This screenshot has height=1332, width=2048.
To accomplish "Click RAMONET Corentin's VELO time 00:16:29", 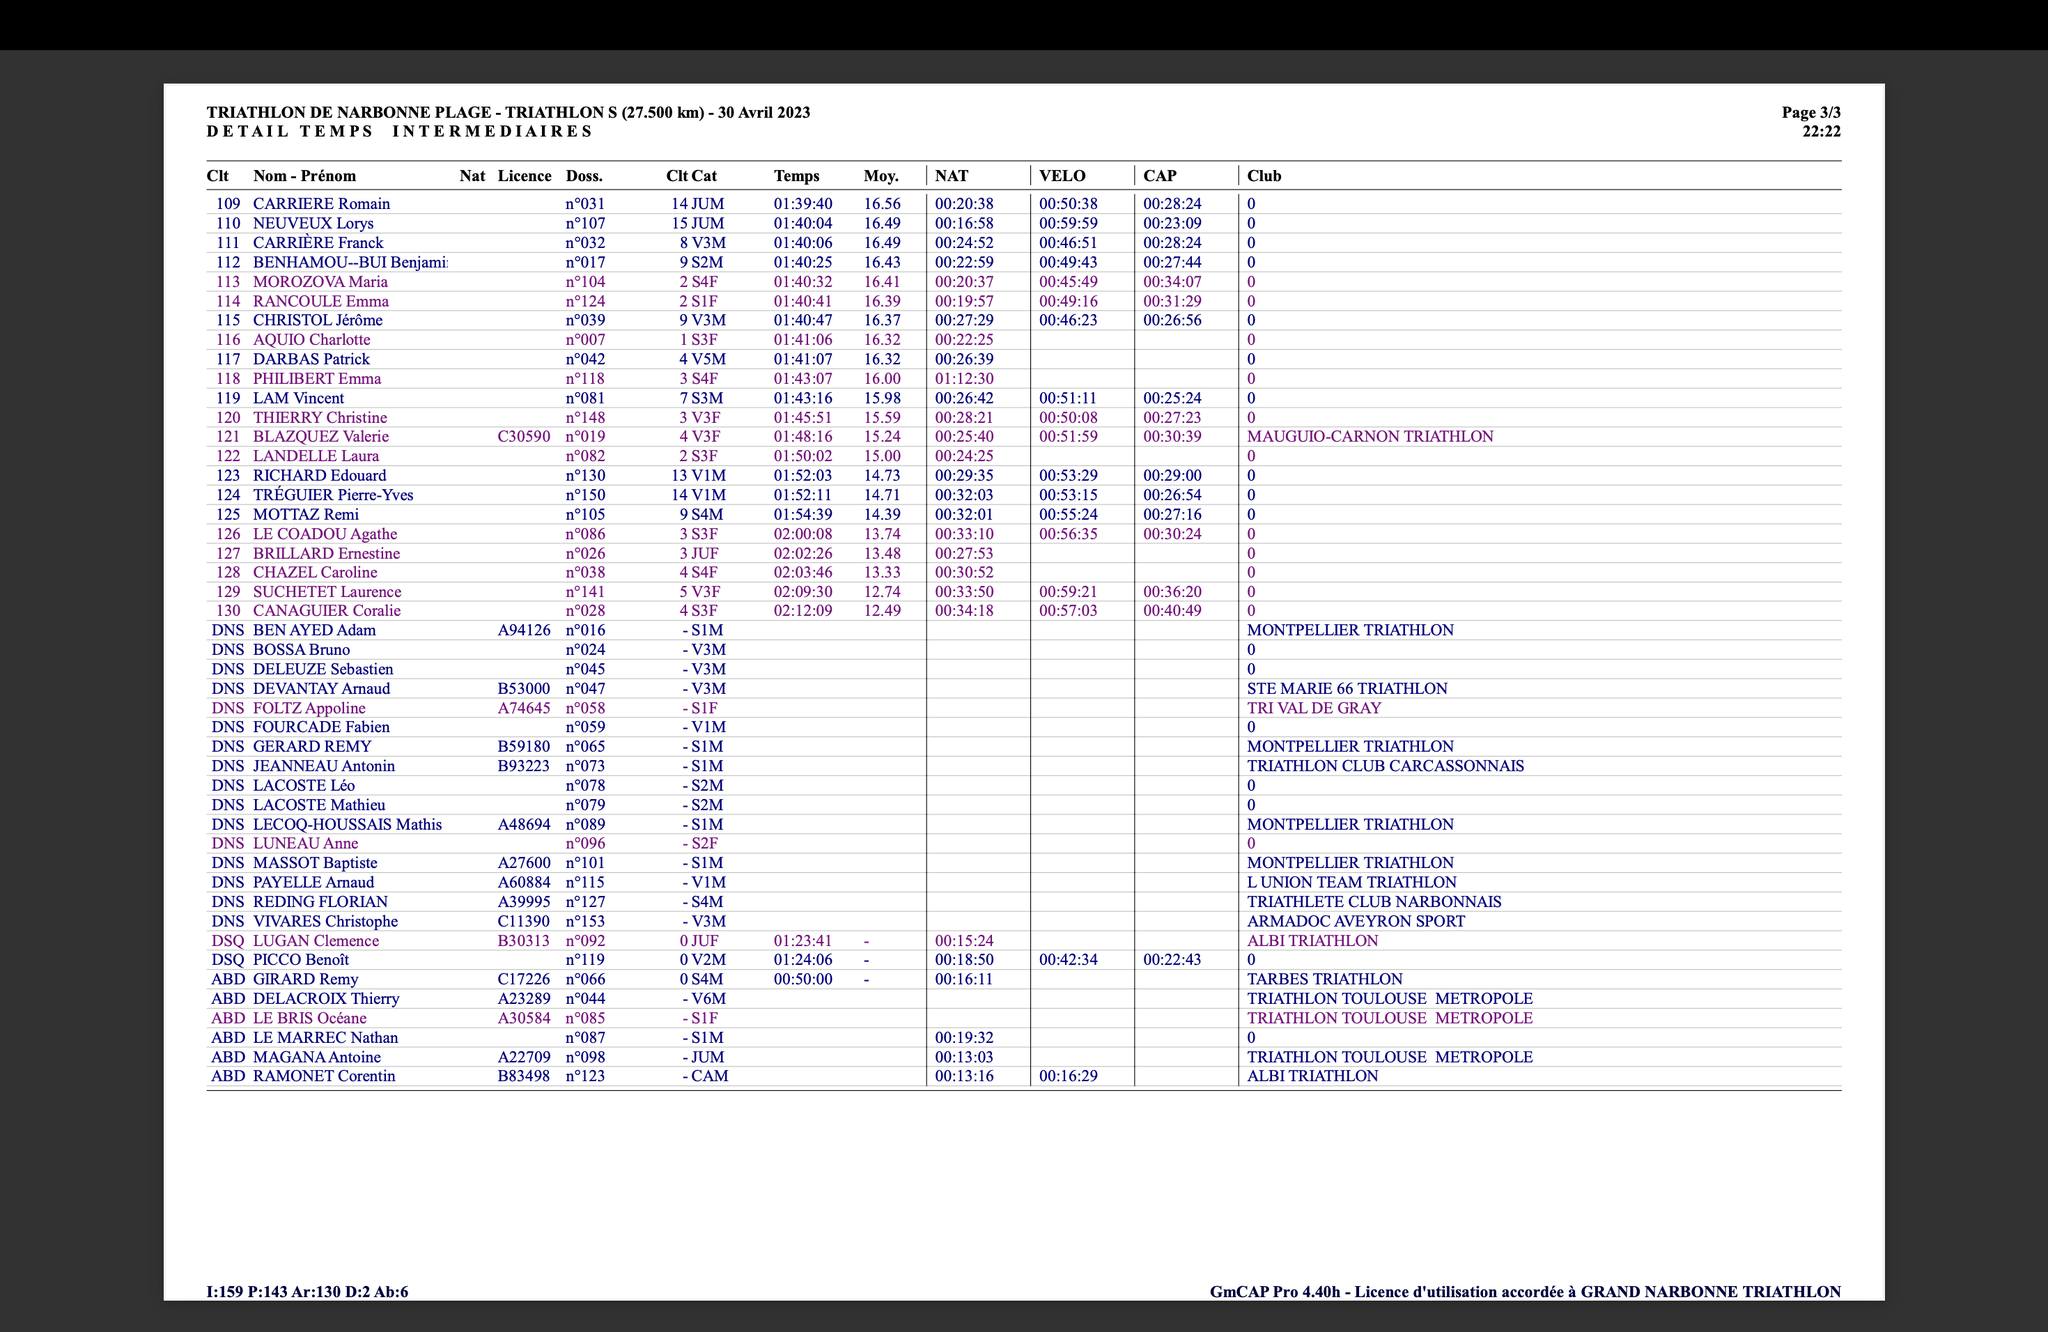I will tap(1068, 1077).
